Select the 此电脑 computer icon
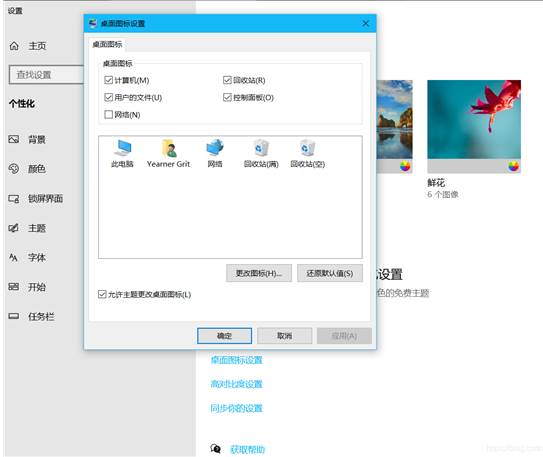The width and height of the screenshot is (543, 457). pyautogui.click(x=122, y=149)
